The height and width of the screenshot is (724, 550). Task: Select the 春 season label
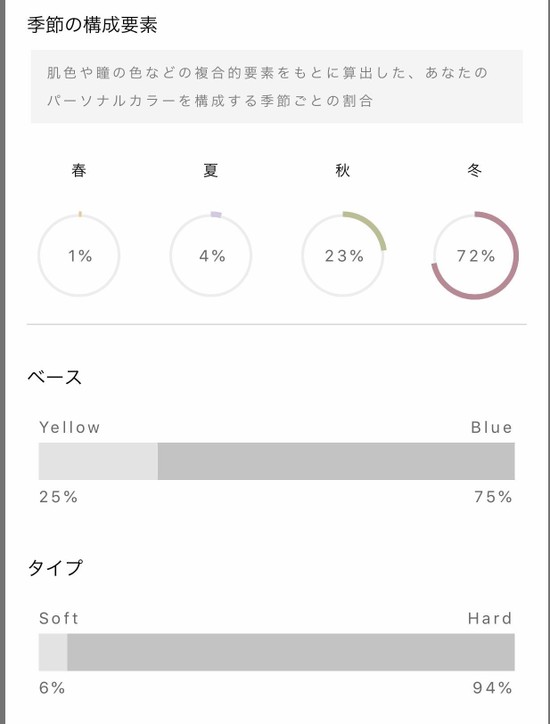pyautogui.click(x=79, y=170)
